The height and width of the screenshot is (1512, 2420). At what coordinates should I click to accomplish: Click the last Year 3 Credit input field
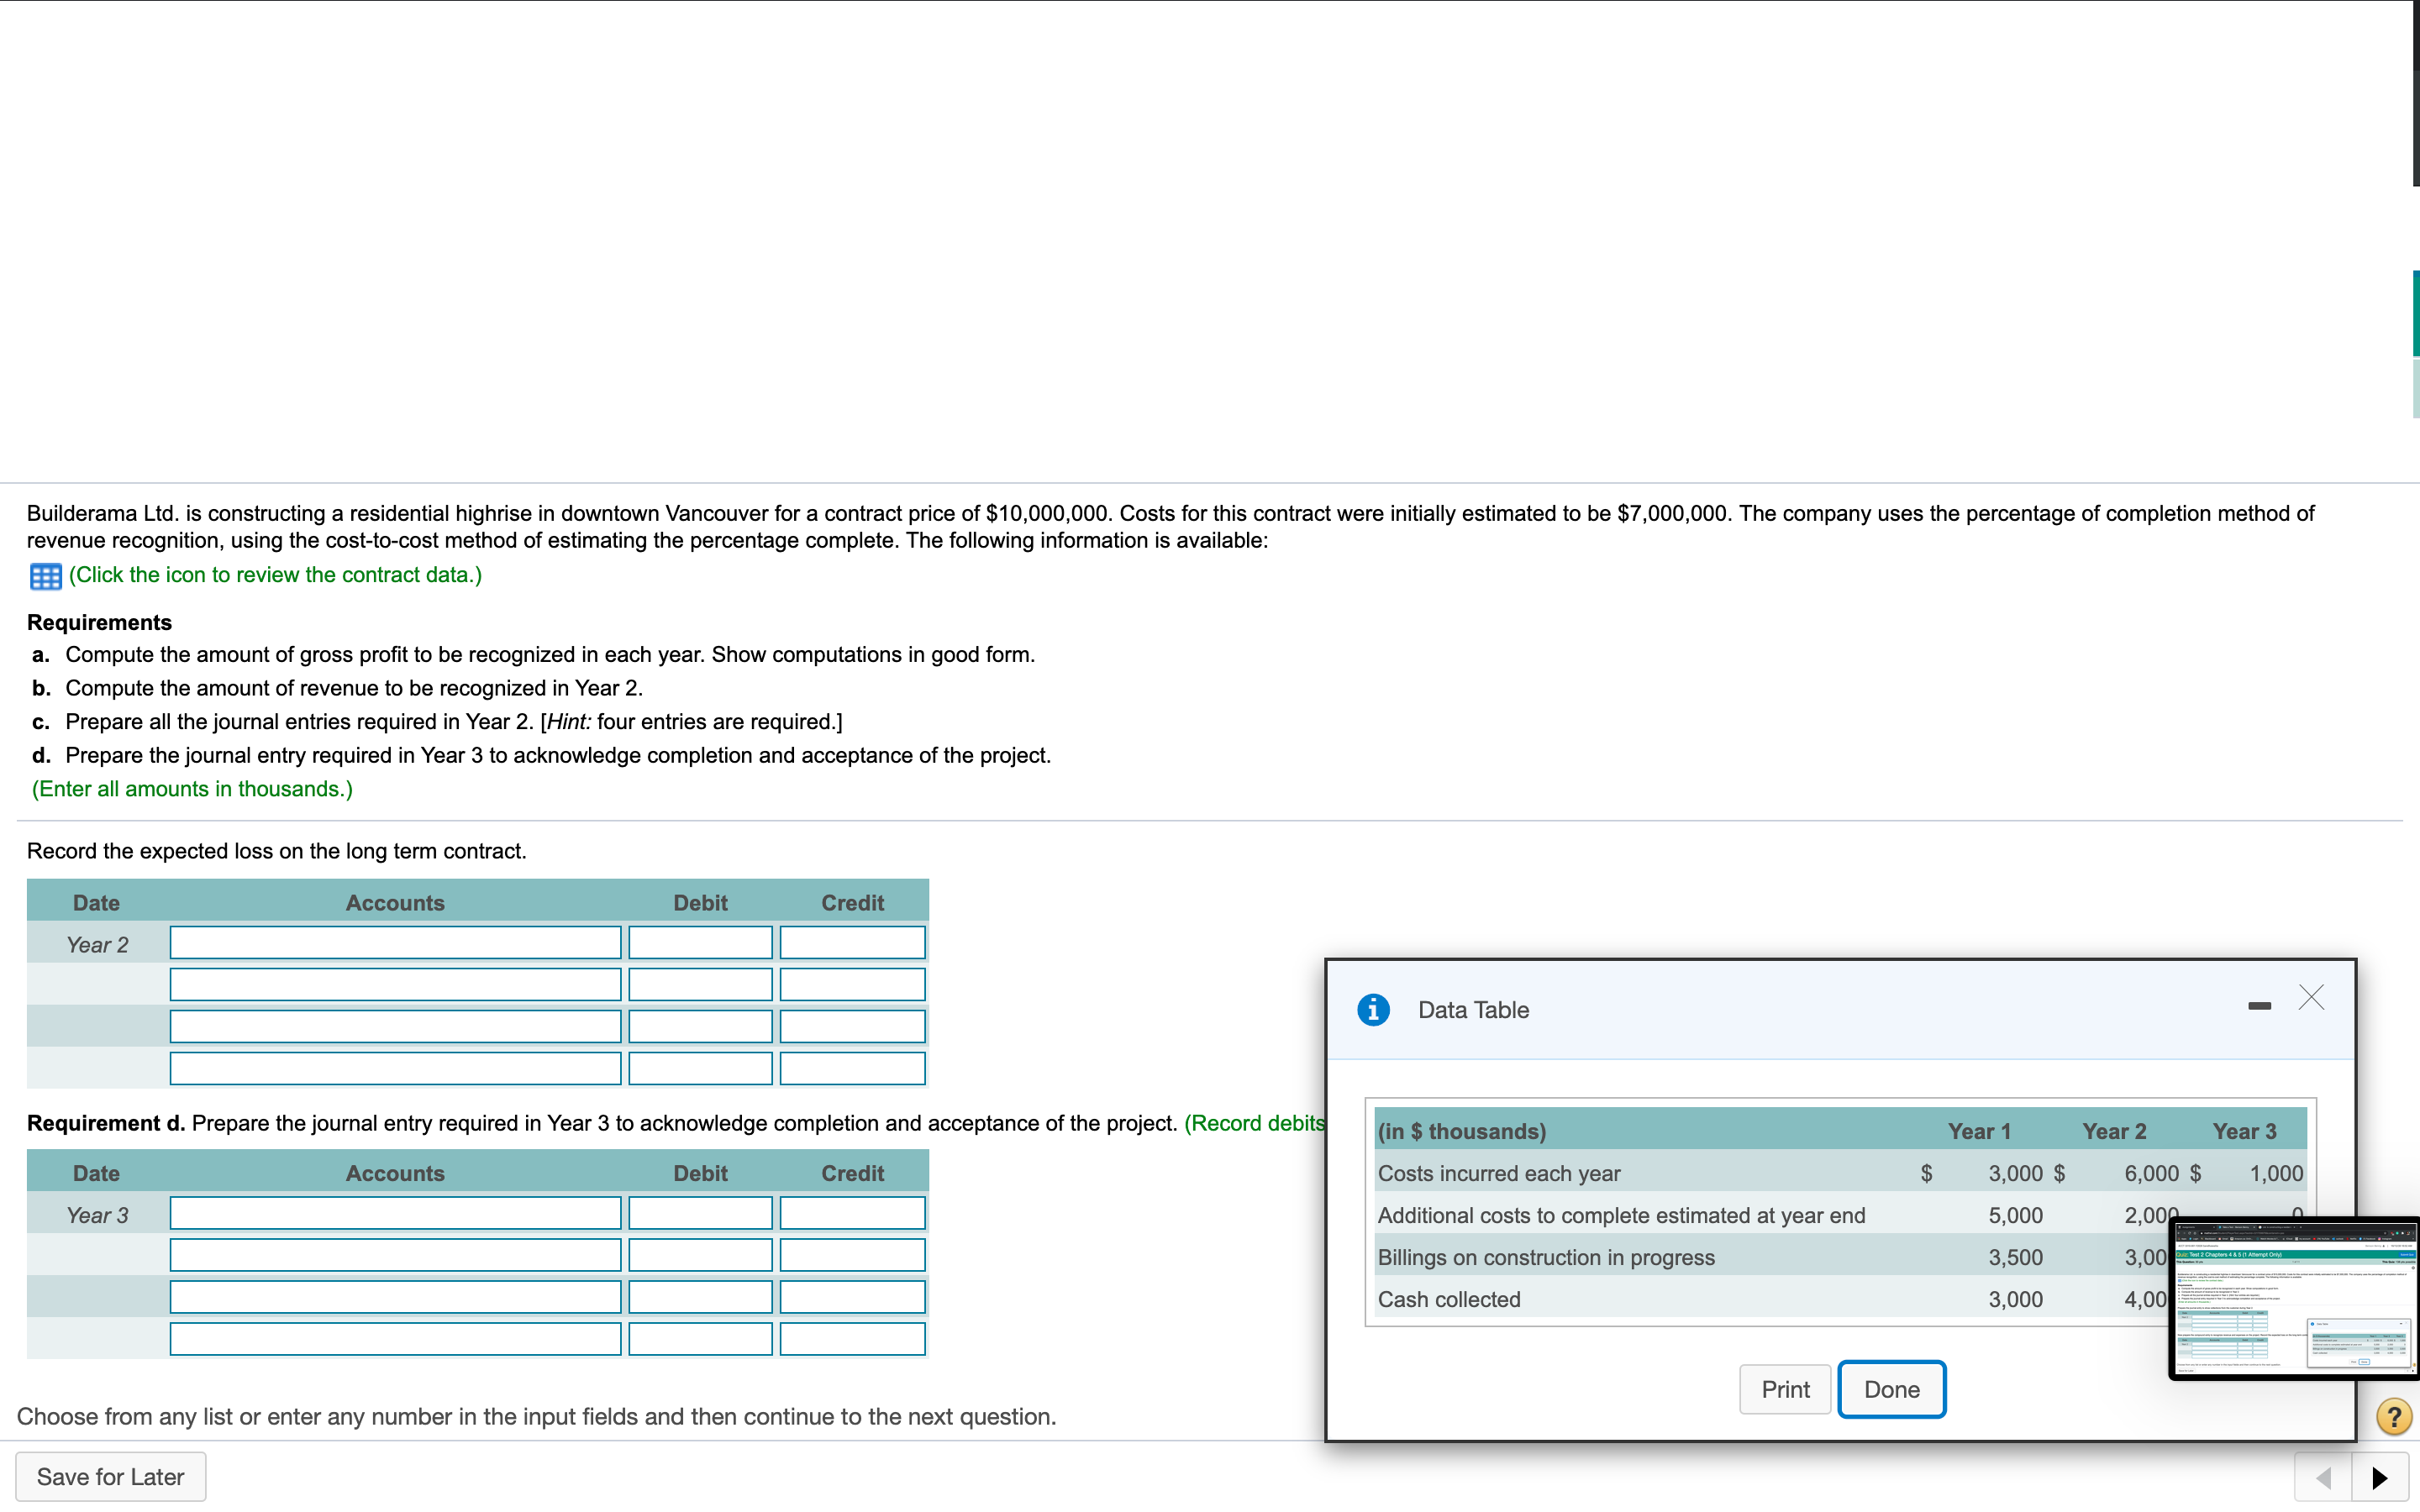(852, 1339)
